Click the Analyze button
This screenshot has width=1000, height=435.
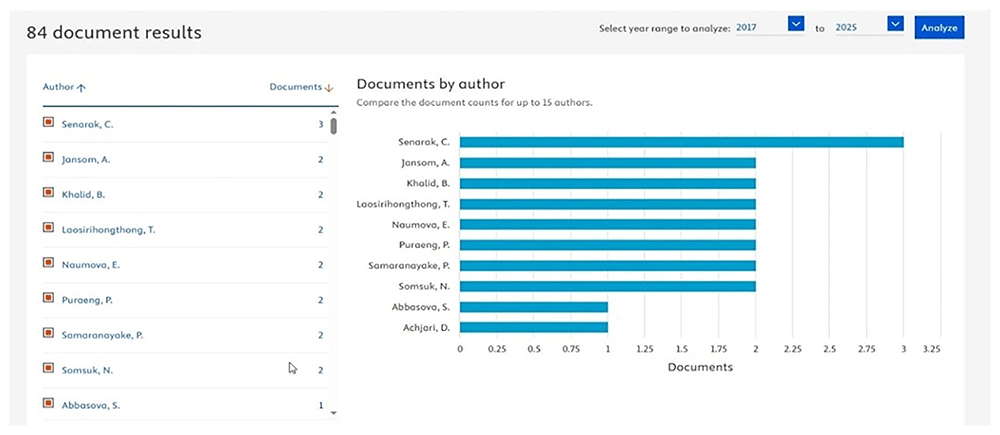coord(939,28)
